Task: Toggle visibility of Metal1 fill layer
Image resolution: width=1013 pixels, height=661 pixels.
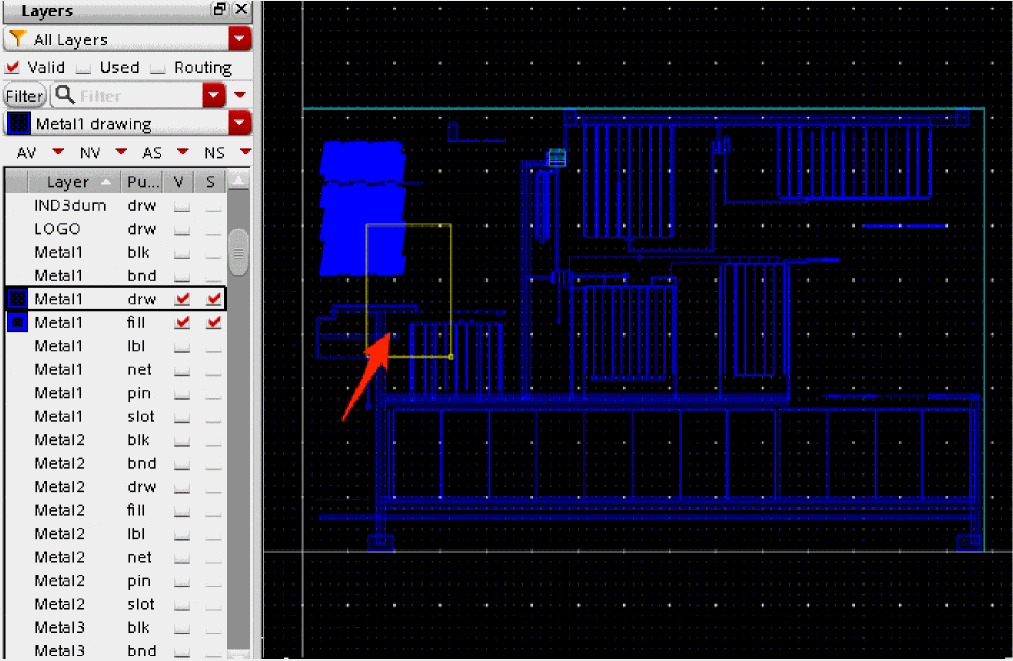Action: pyautogui.click(x=183, y=322)
